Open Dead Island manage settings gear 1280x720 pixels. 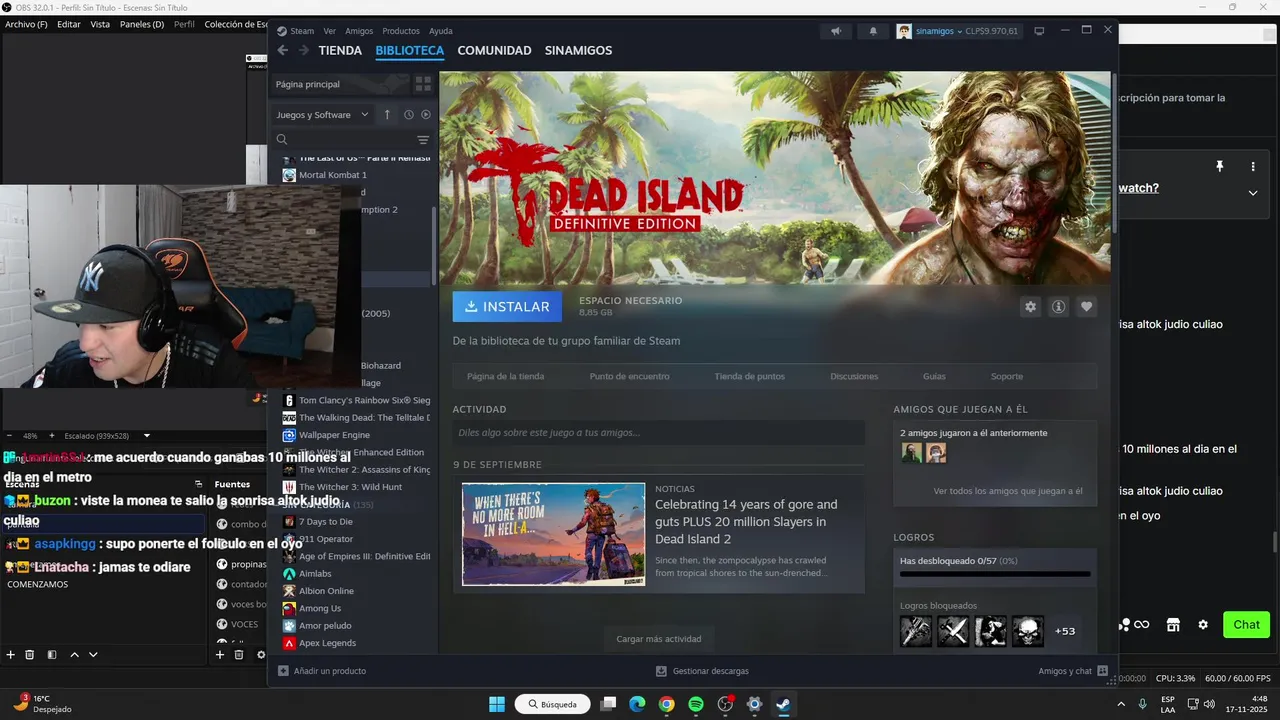[1031, 307]
